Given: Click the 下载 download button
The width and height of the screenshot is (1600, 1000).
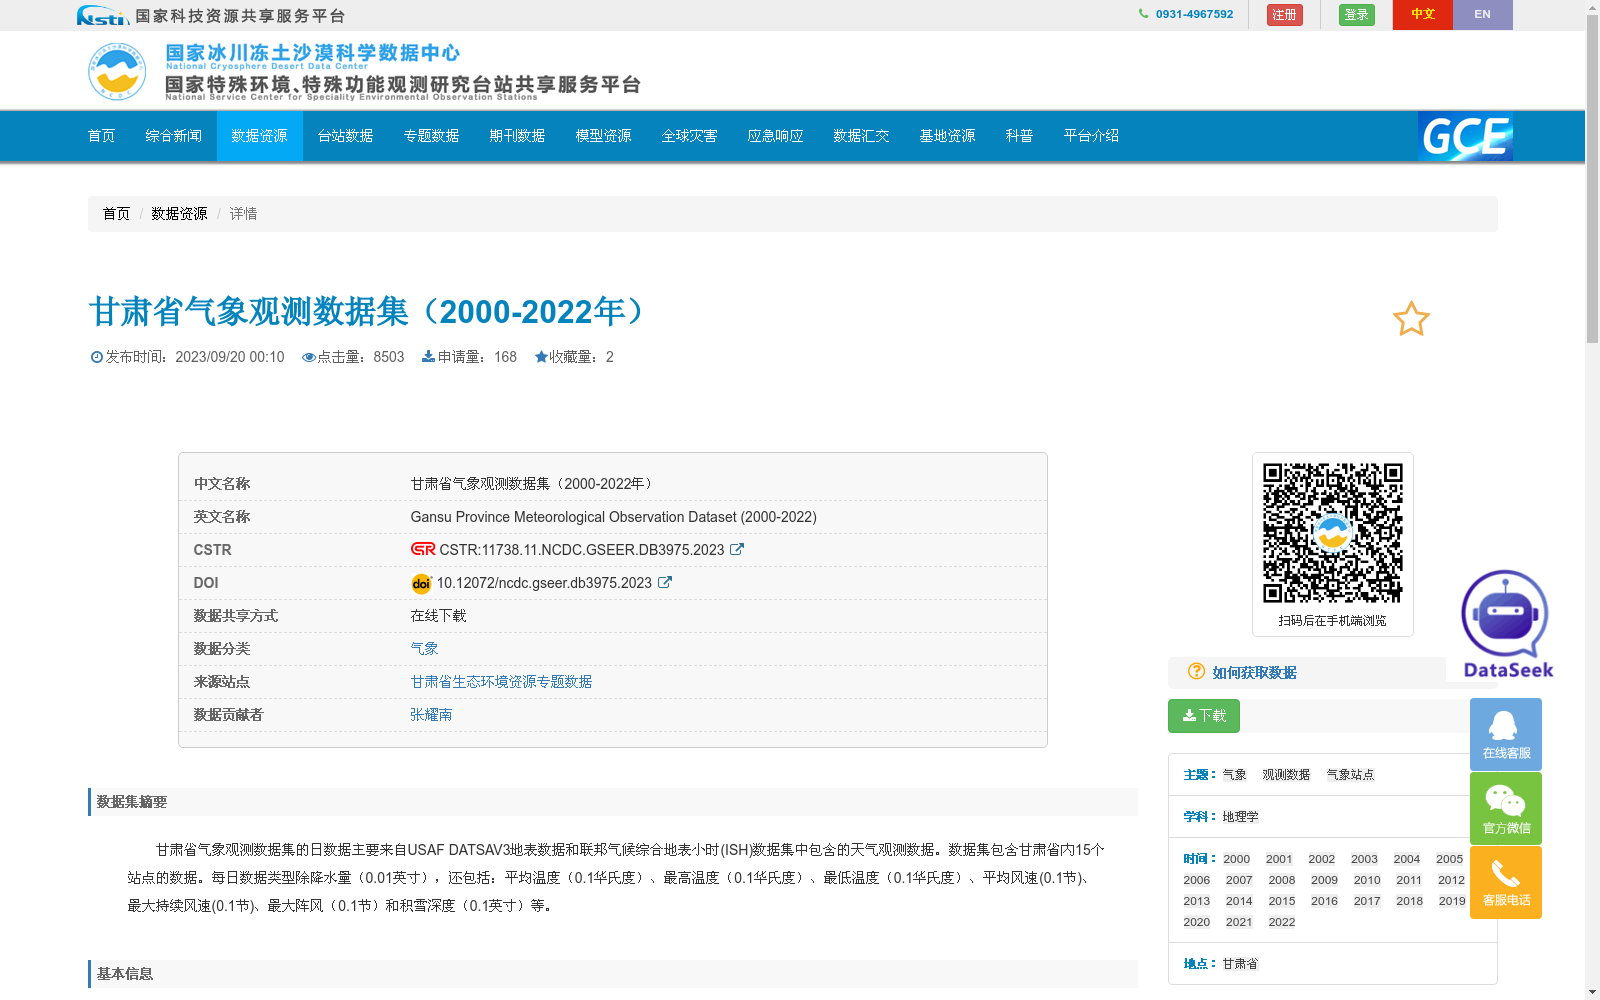Looking at the screenshot, I should 1203,716.
